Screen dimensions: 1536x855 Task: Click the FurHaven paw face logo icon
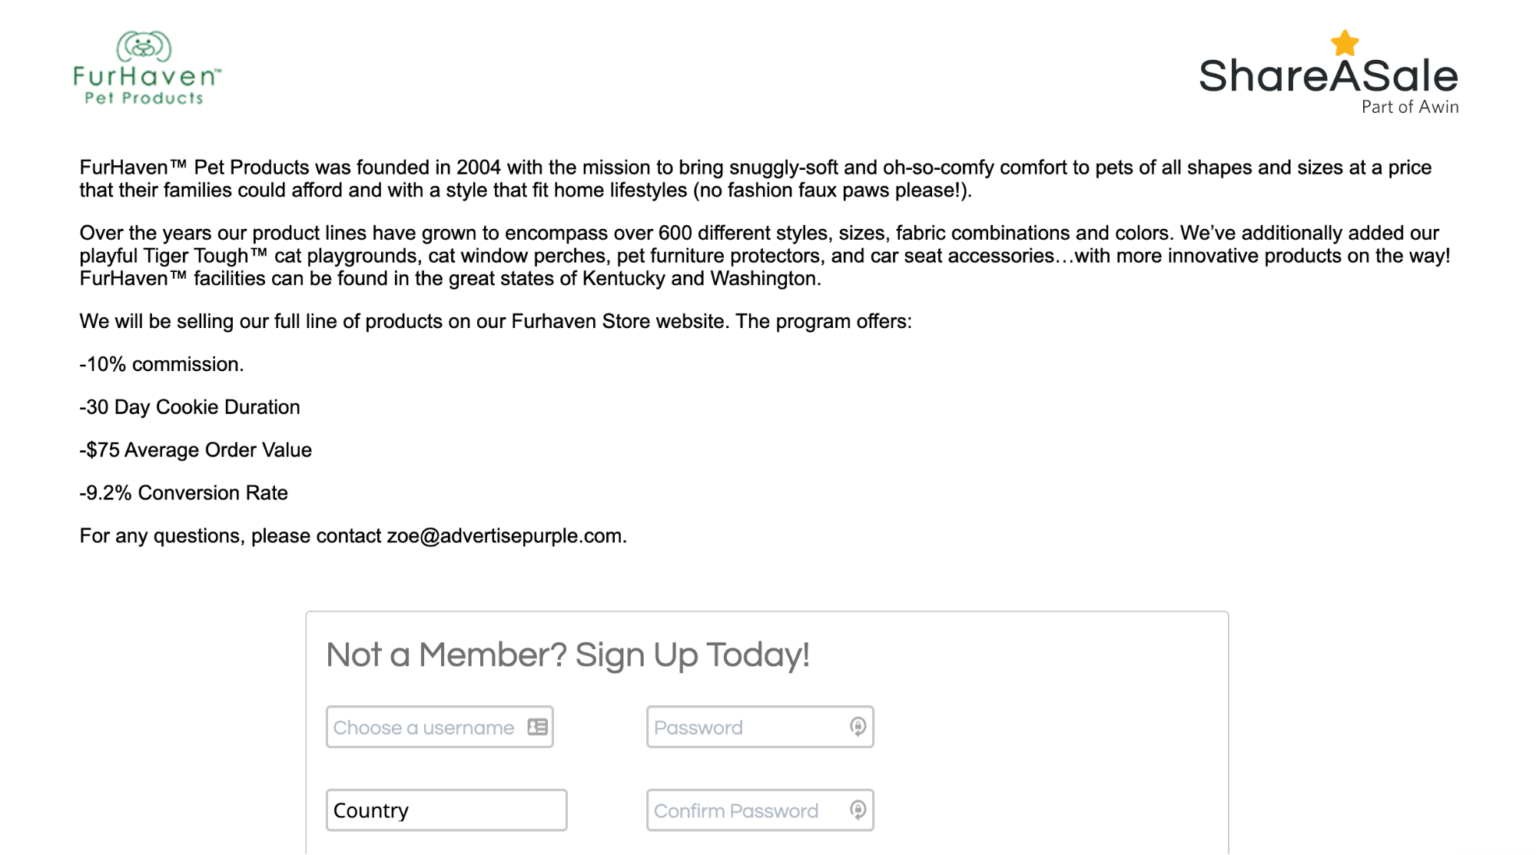coord(144,46)
